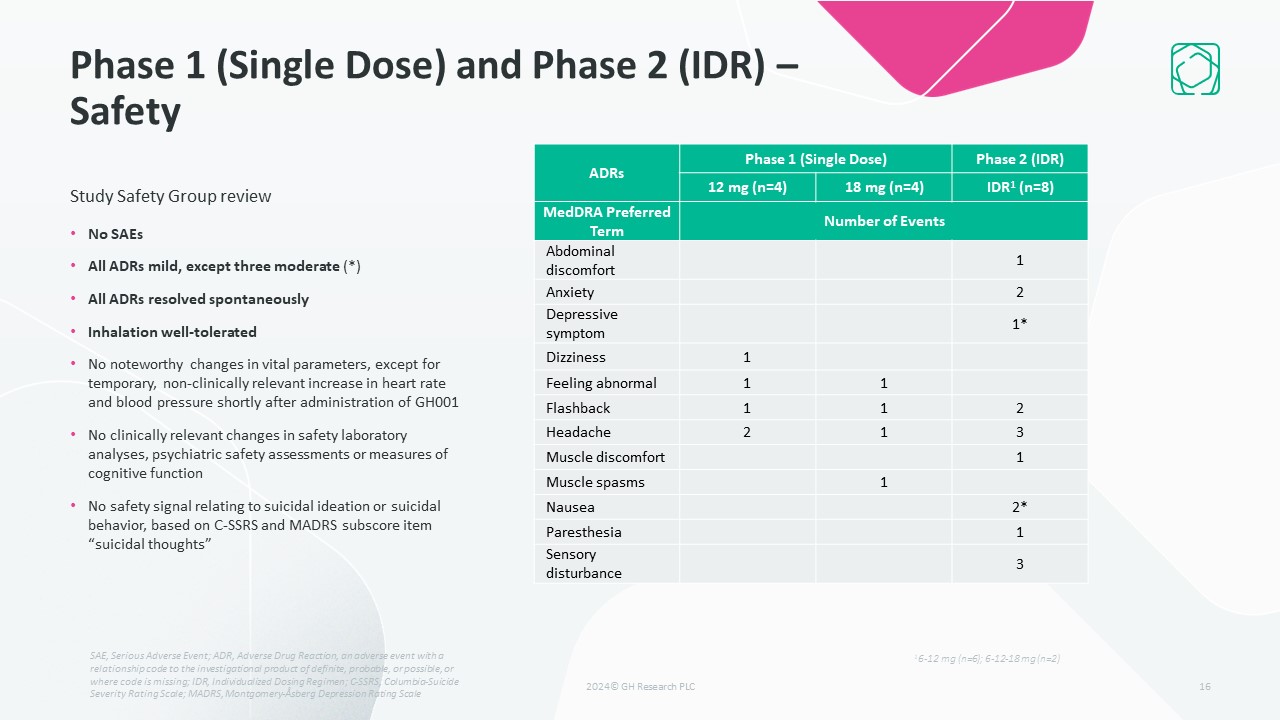Click the "All ADRs mild, except three moderate" bullet
Image resolution: width=1280 pixels, height=720 pixels.
224,266
